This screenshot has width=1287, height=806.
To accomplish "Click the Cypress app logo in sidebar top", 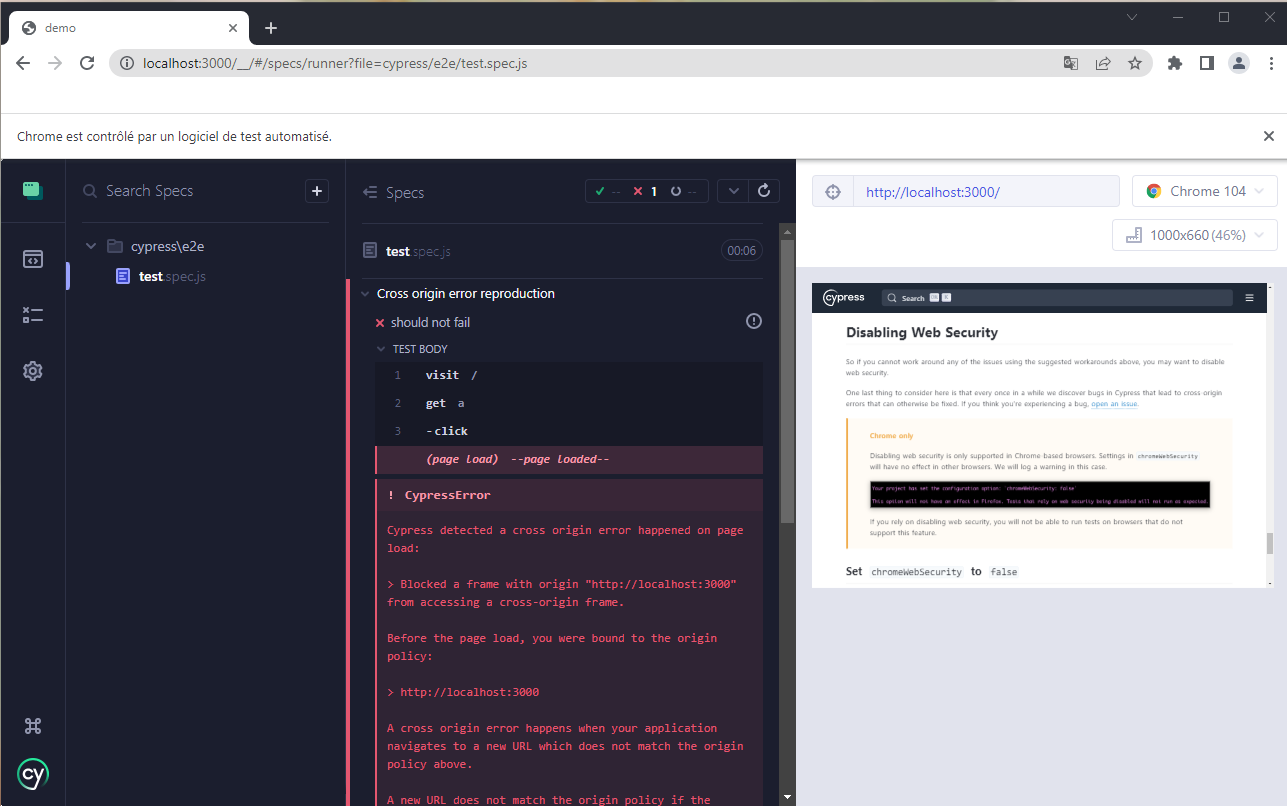I will (x=33, y=191).
